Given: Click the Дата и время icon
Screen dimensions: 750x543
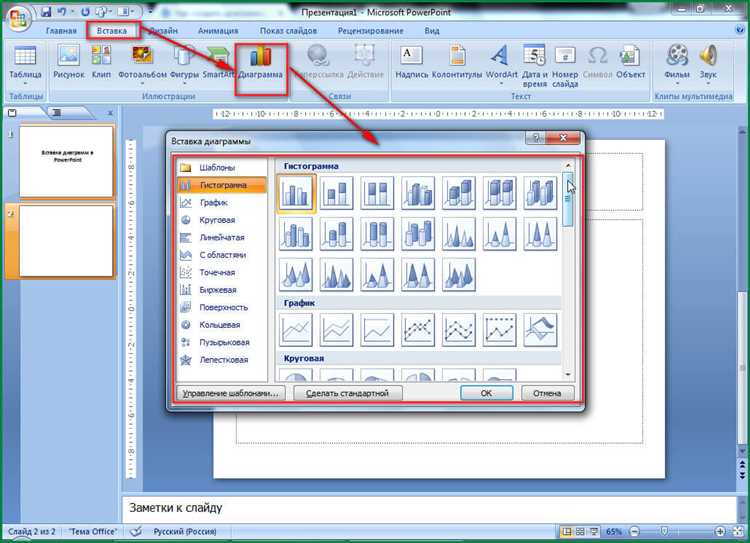Looking at the screenshot, I should 534,55.
